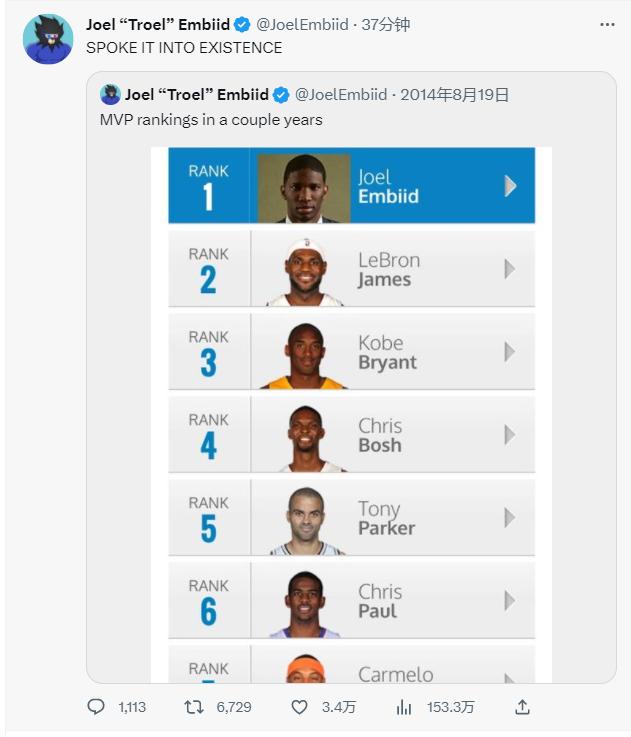Click the 2014年8月19日 quoted tweet date
This screenshot has height=737, width=631.
[x=455, y=95]
